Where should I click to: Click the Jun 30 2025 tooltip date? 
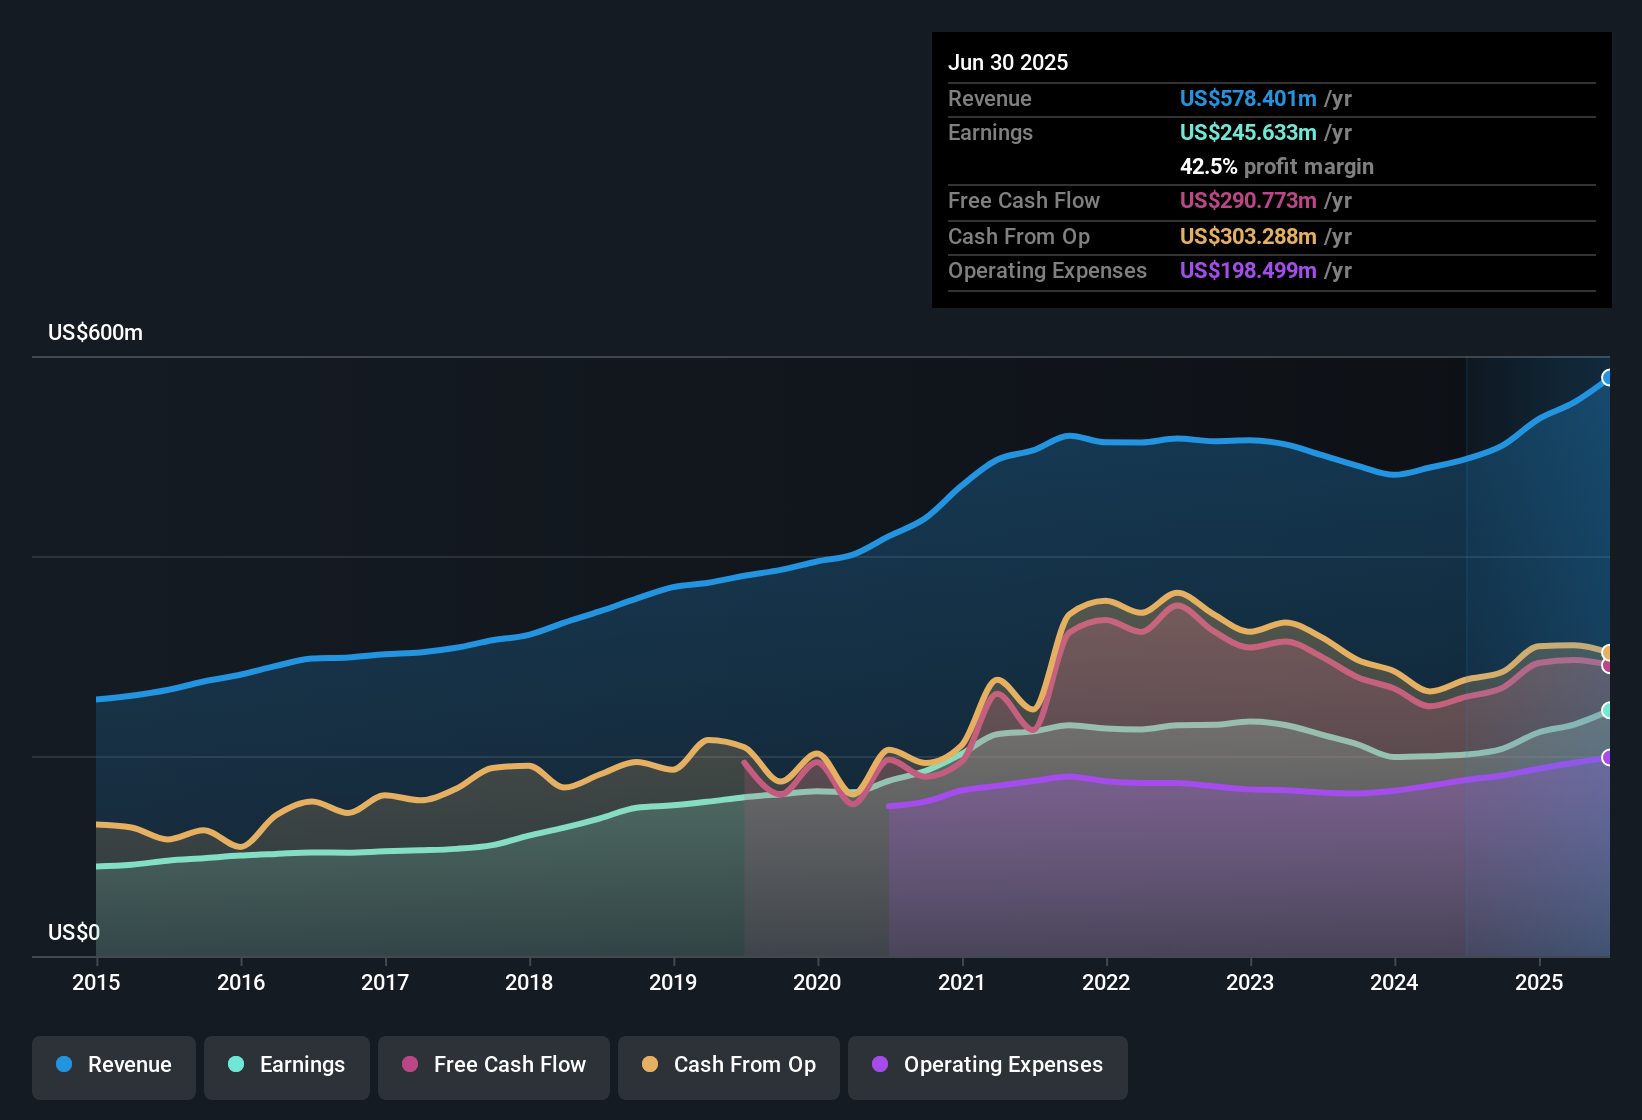[x=1008, y=62]
